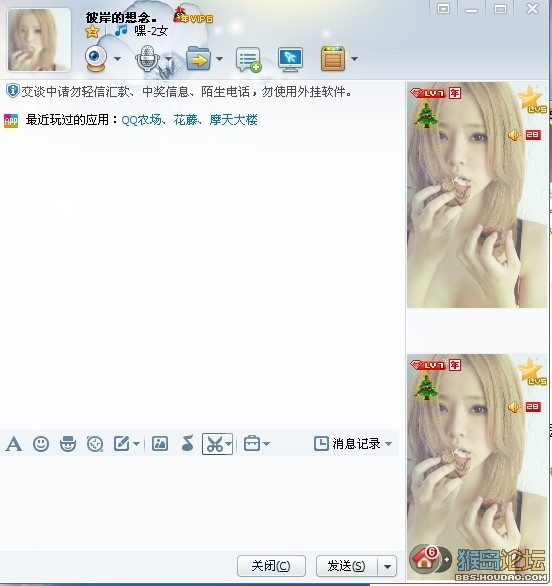Click the music note status icon
The width and height of the screenshot is (552, 586).
click(x=121, y=31)
